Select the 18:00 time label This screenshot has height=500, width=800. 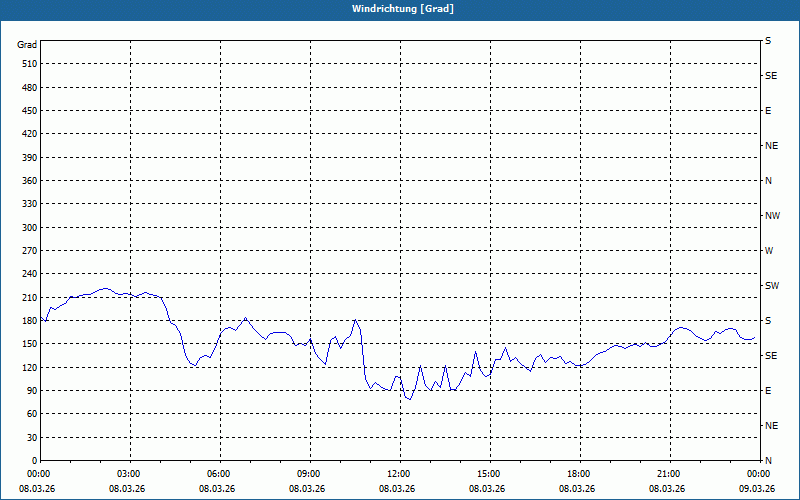point(577,474)
